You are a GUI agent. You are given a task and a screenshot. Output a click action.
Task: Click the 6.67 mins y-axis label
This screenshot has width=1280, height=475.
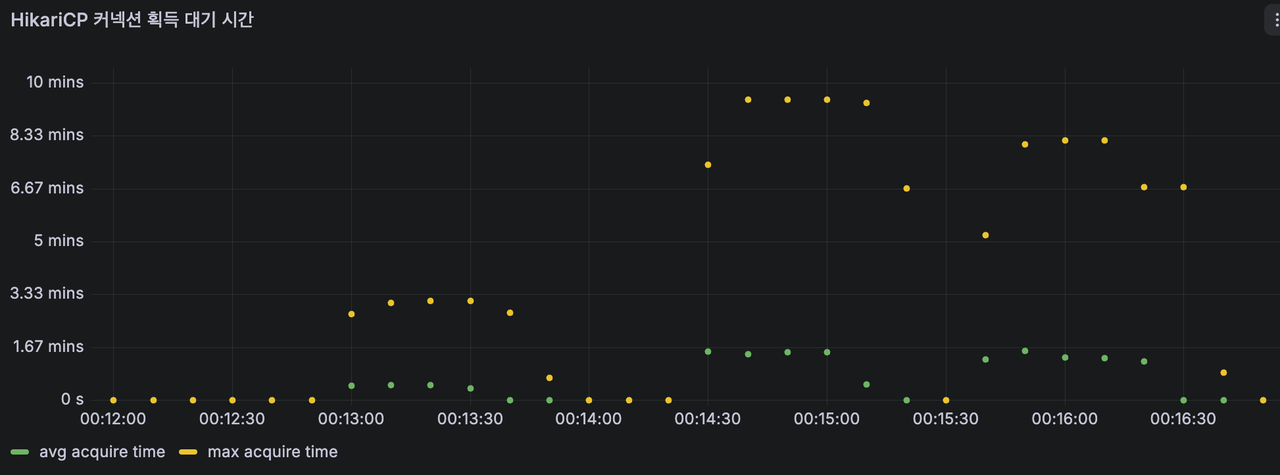pyautogui.click(x=47, y=188)
